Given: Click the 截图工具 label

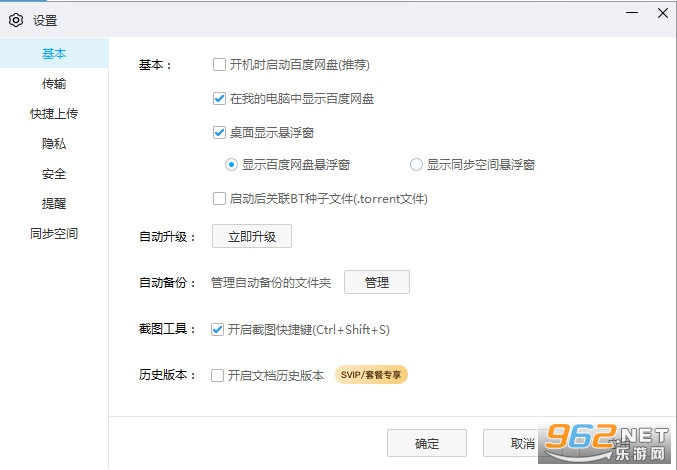Looking at the screenshot, I should (x=168, y=329).
